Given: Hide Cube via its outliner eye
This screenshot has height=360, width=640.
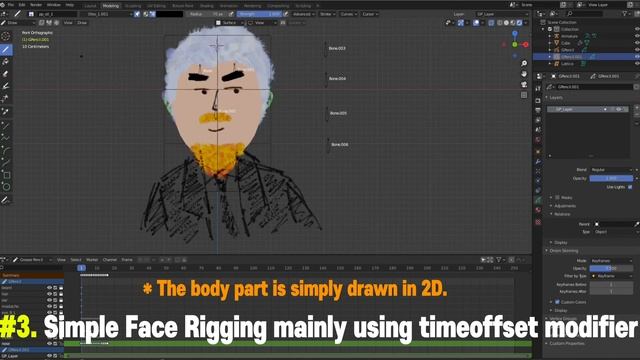Looking at the screenshot, I should pos(637,43).
